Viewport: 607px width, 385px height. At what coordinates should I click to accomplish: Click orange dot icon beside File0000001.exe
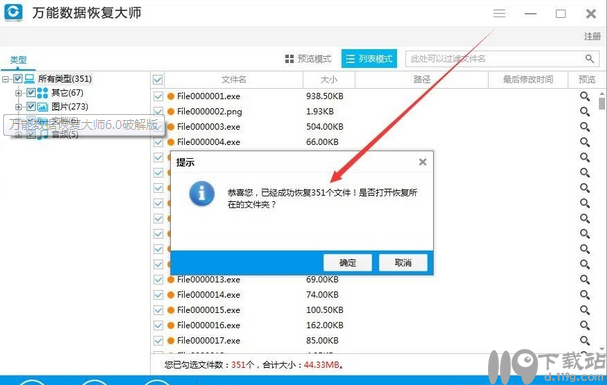(171, 96)
